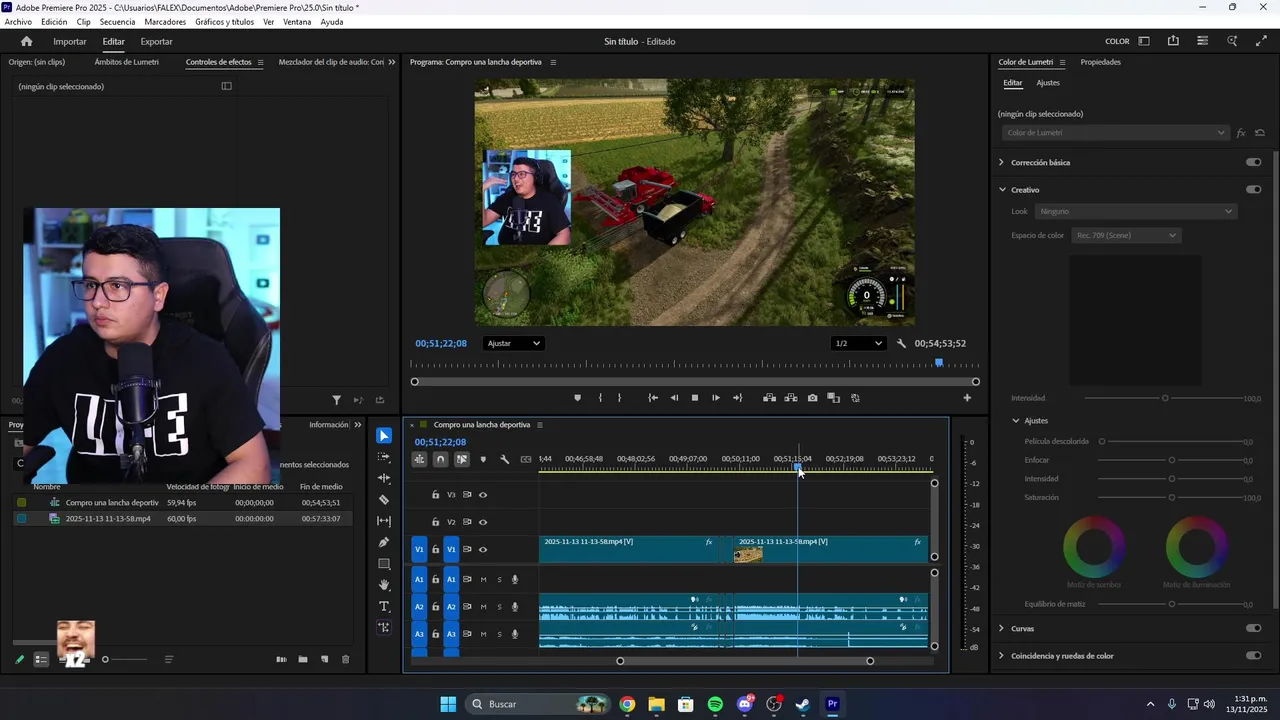Open the Marcadores menu

pos(165,22)
